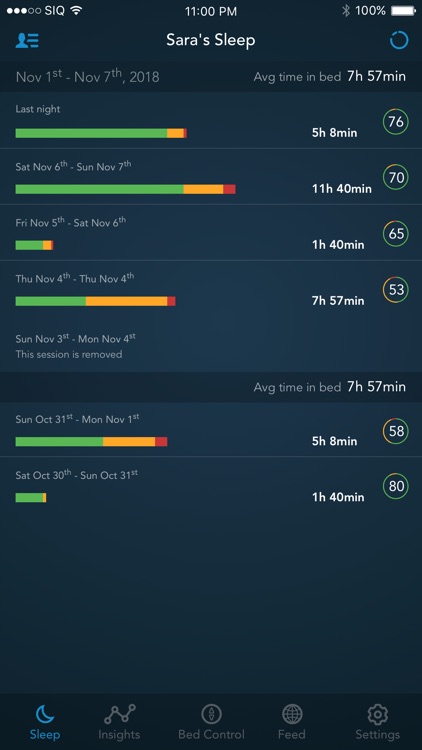Open the Sleep tab moon icon
This screenshot has height=750, width=422.
45,715
